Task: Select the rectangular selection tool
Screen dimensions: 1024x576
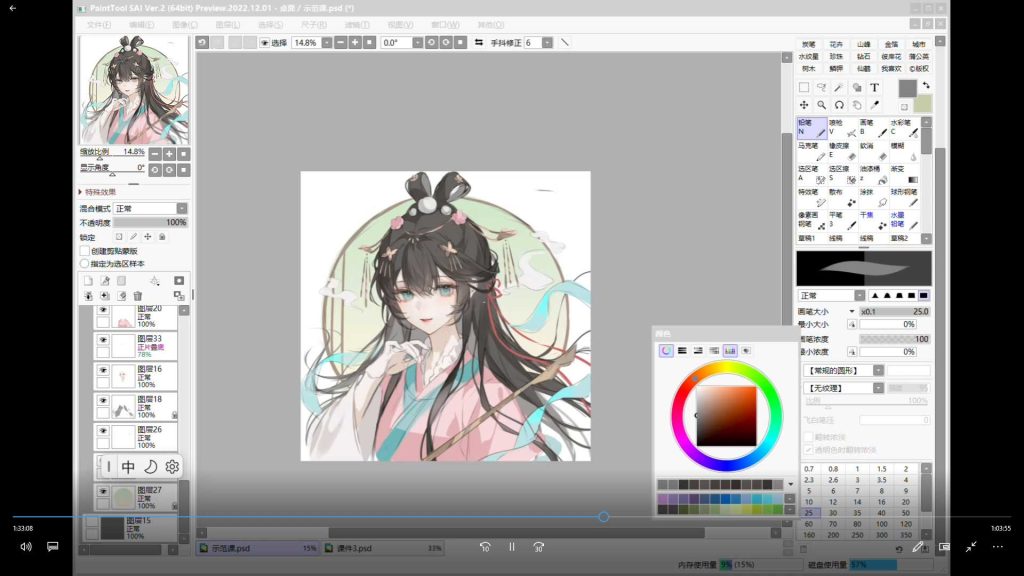Action: (x=804, y=88)
